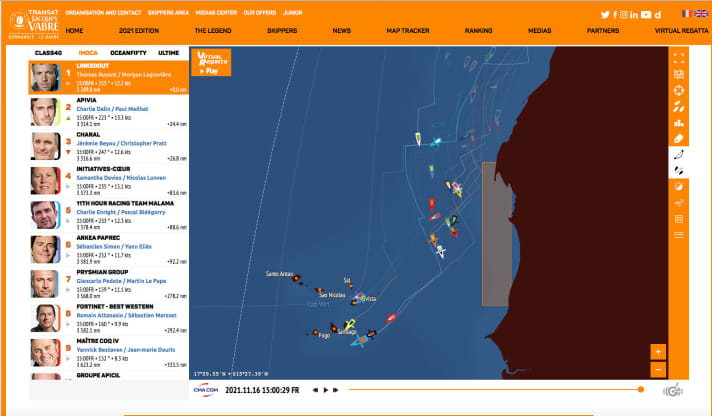Viewport: 712px width, 416px height.
Task: Open Junior link
Action: (x=293, y=13)
